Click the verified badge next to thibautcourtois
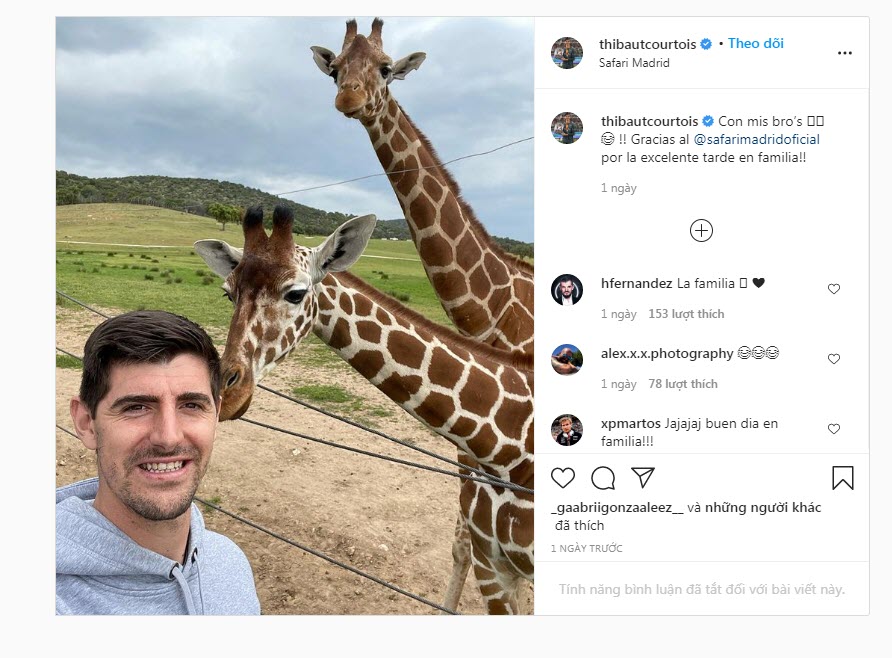 click(x=707, y=43)
